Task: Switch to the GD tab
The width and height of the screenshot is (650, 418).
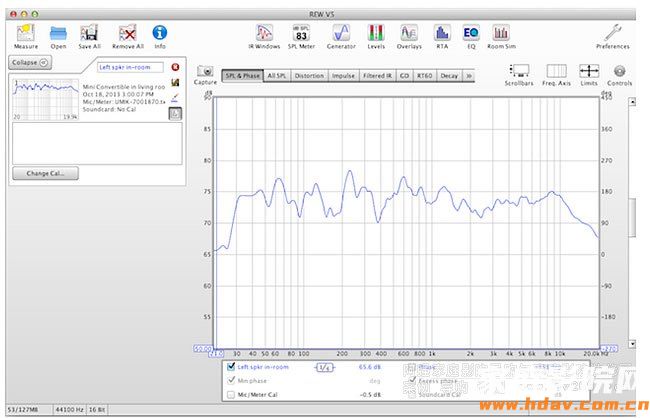Action: pyautogui.click(x=404, y=76)
